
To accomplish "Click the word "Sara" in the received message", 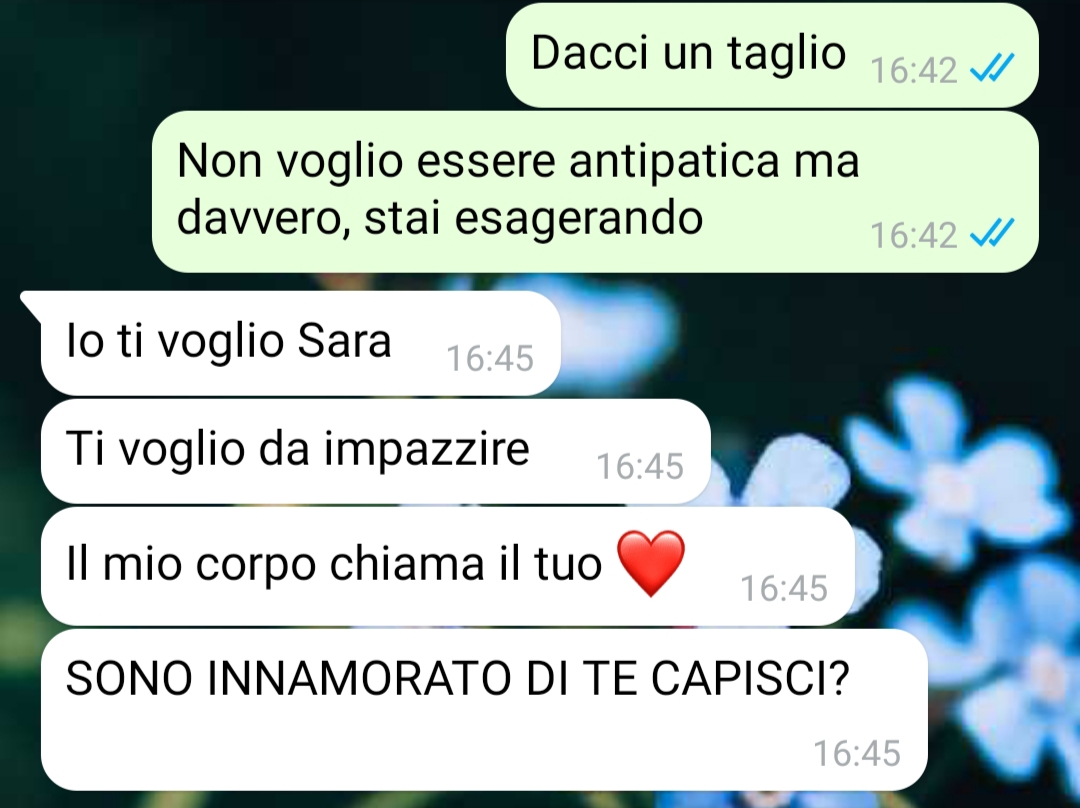I will pyautogui.click(x=344, y=341).
